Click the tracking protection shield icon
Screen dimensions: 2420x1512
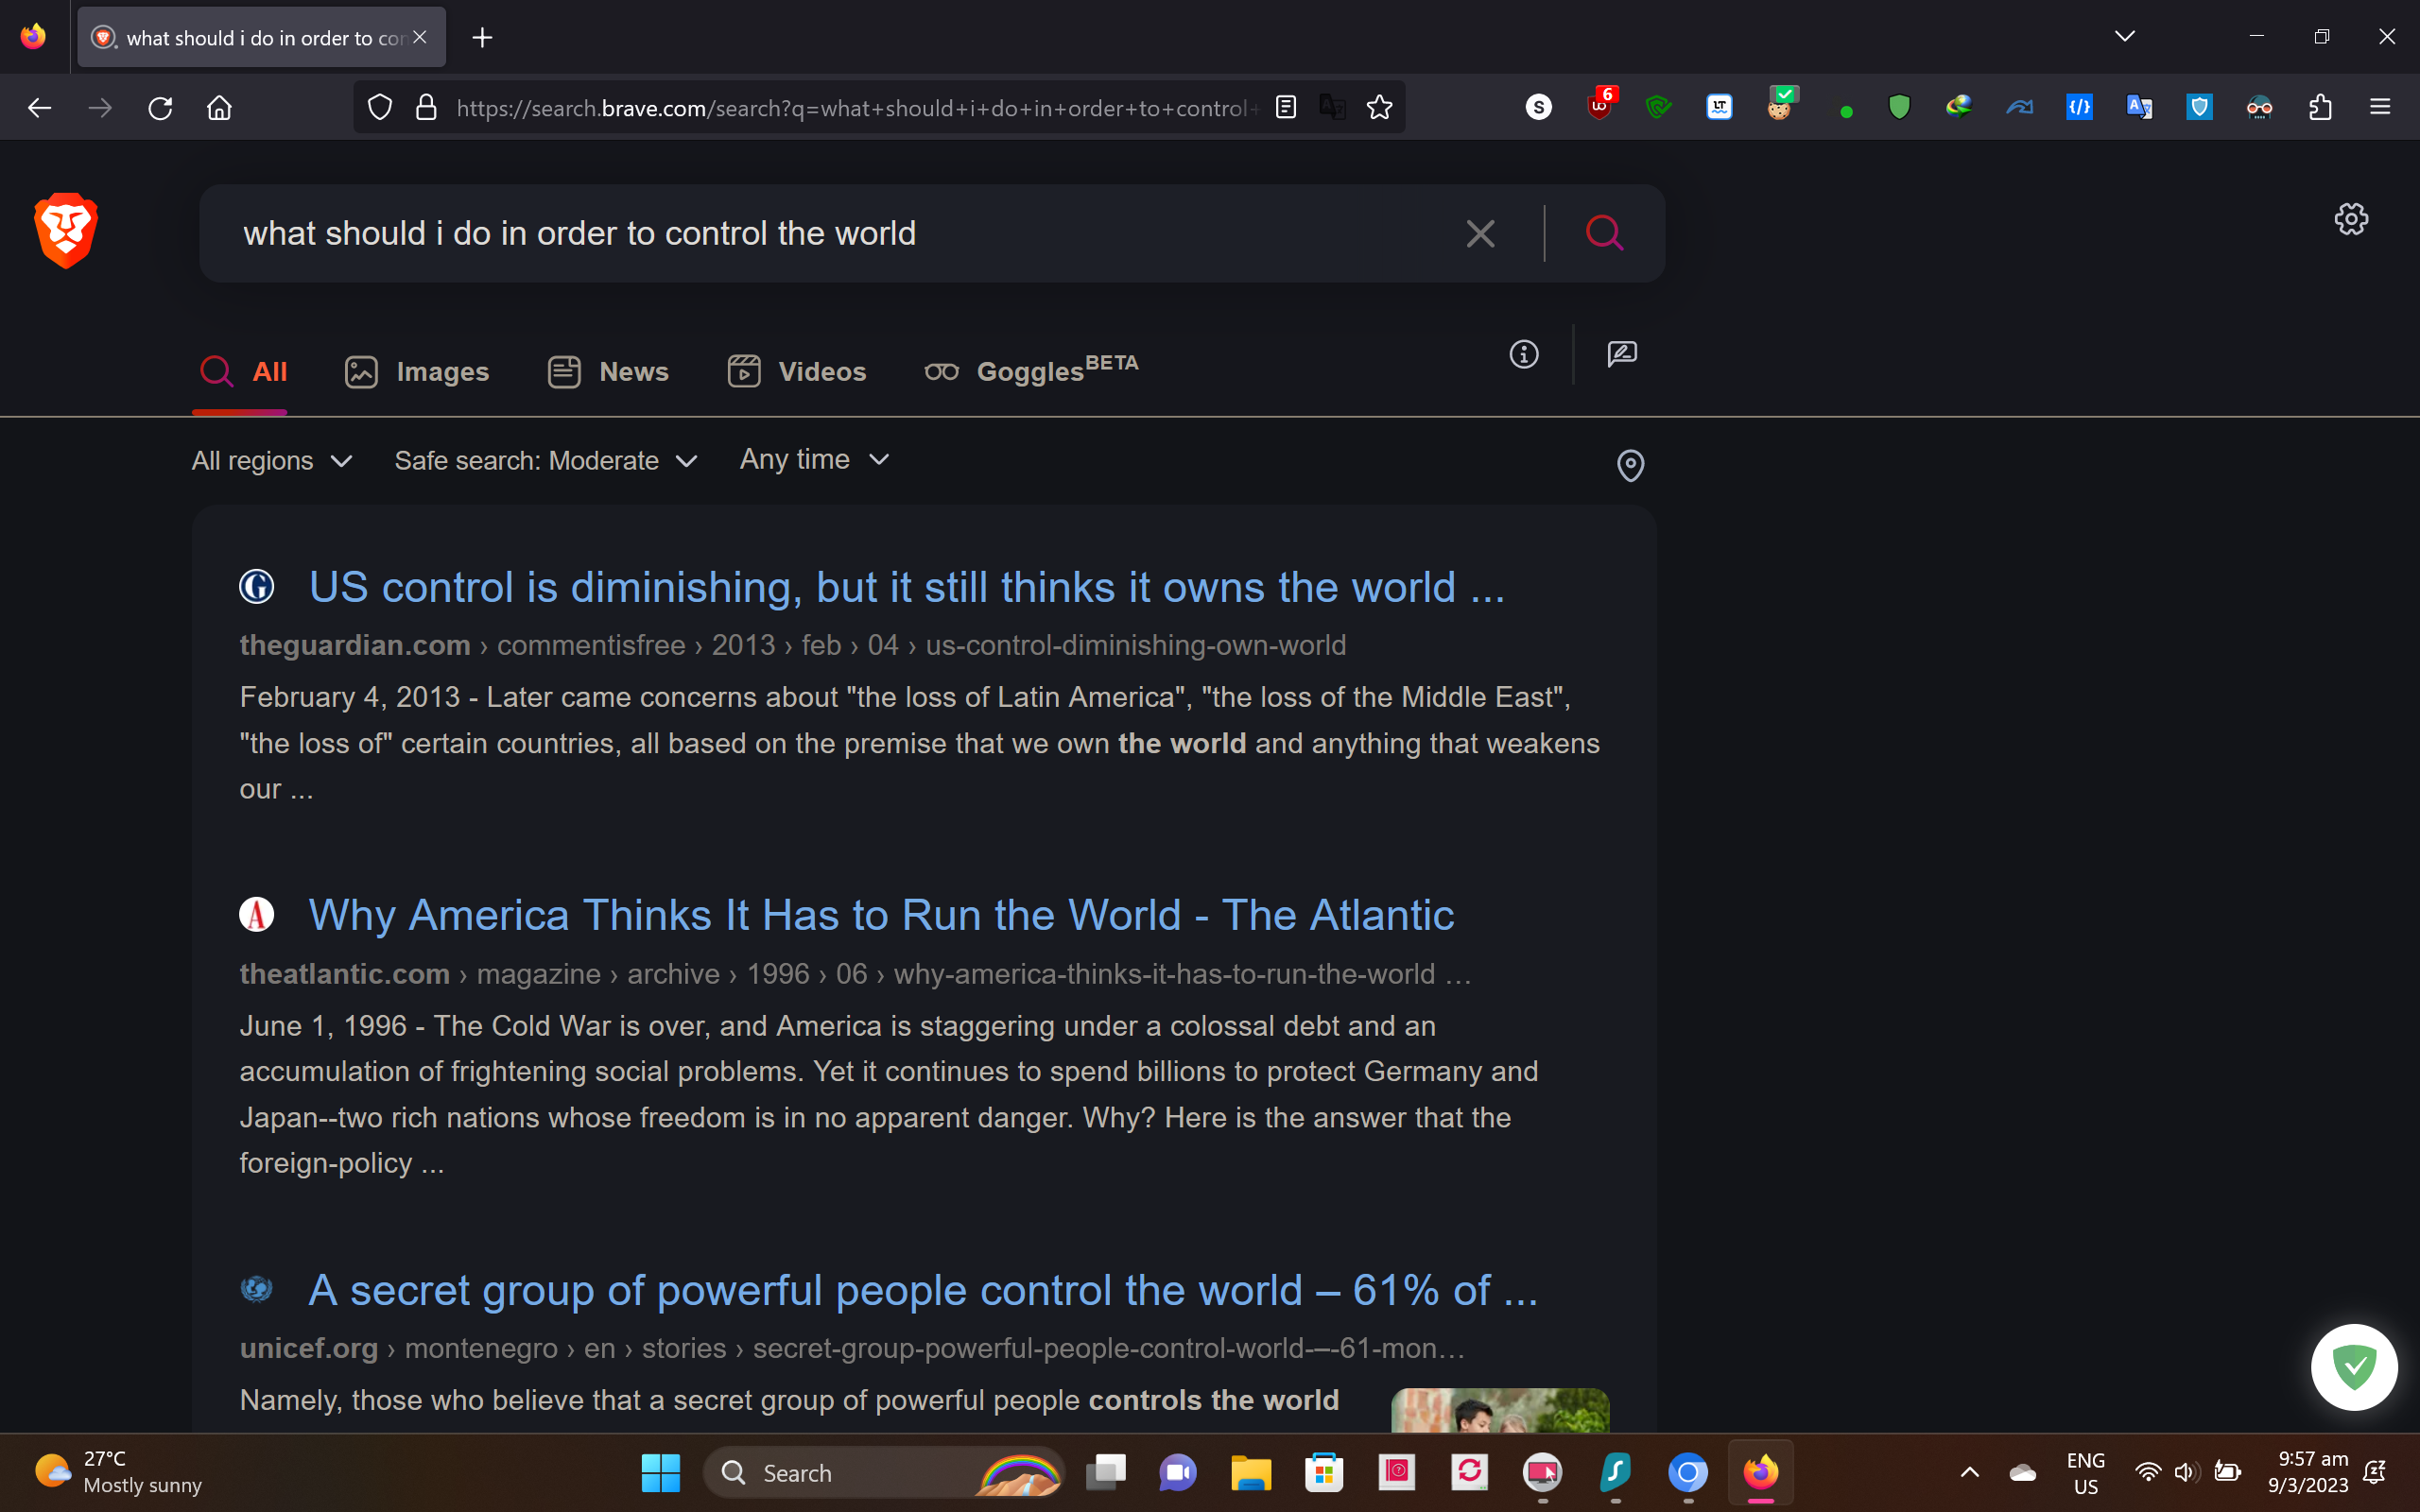click(x=379, y=107)
